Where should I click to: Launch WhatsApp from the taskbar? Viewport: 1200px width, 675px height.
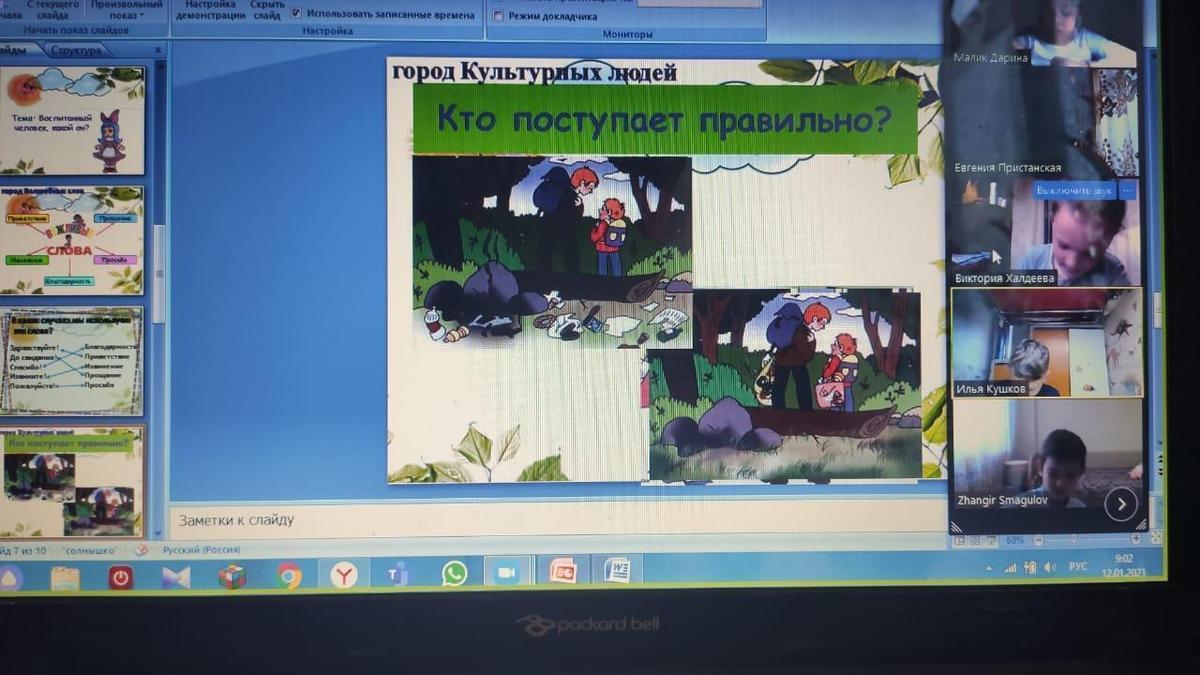click(454, 573)
